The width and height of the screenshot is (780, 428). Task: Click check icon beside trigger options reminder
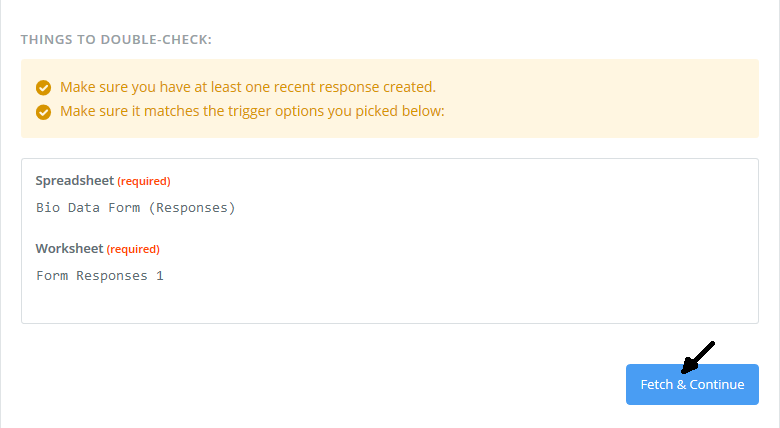click(x=43, y=112)
